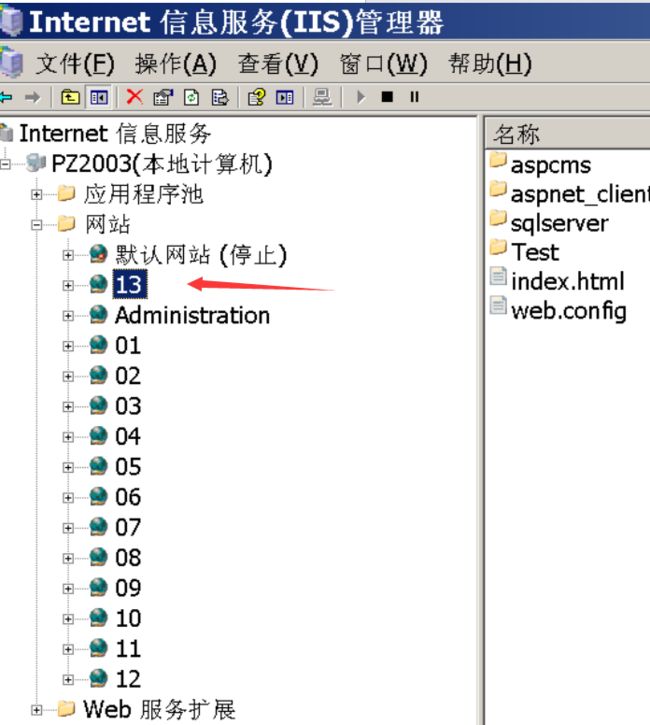
Task: Click the sqlserver folder icon
Action: coord(498,219)
